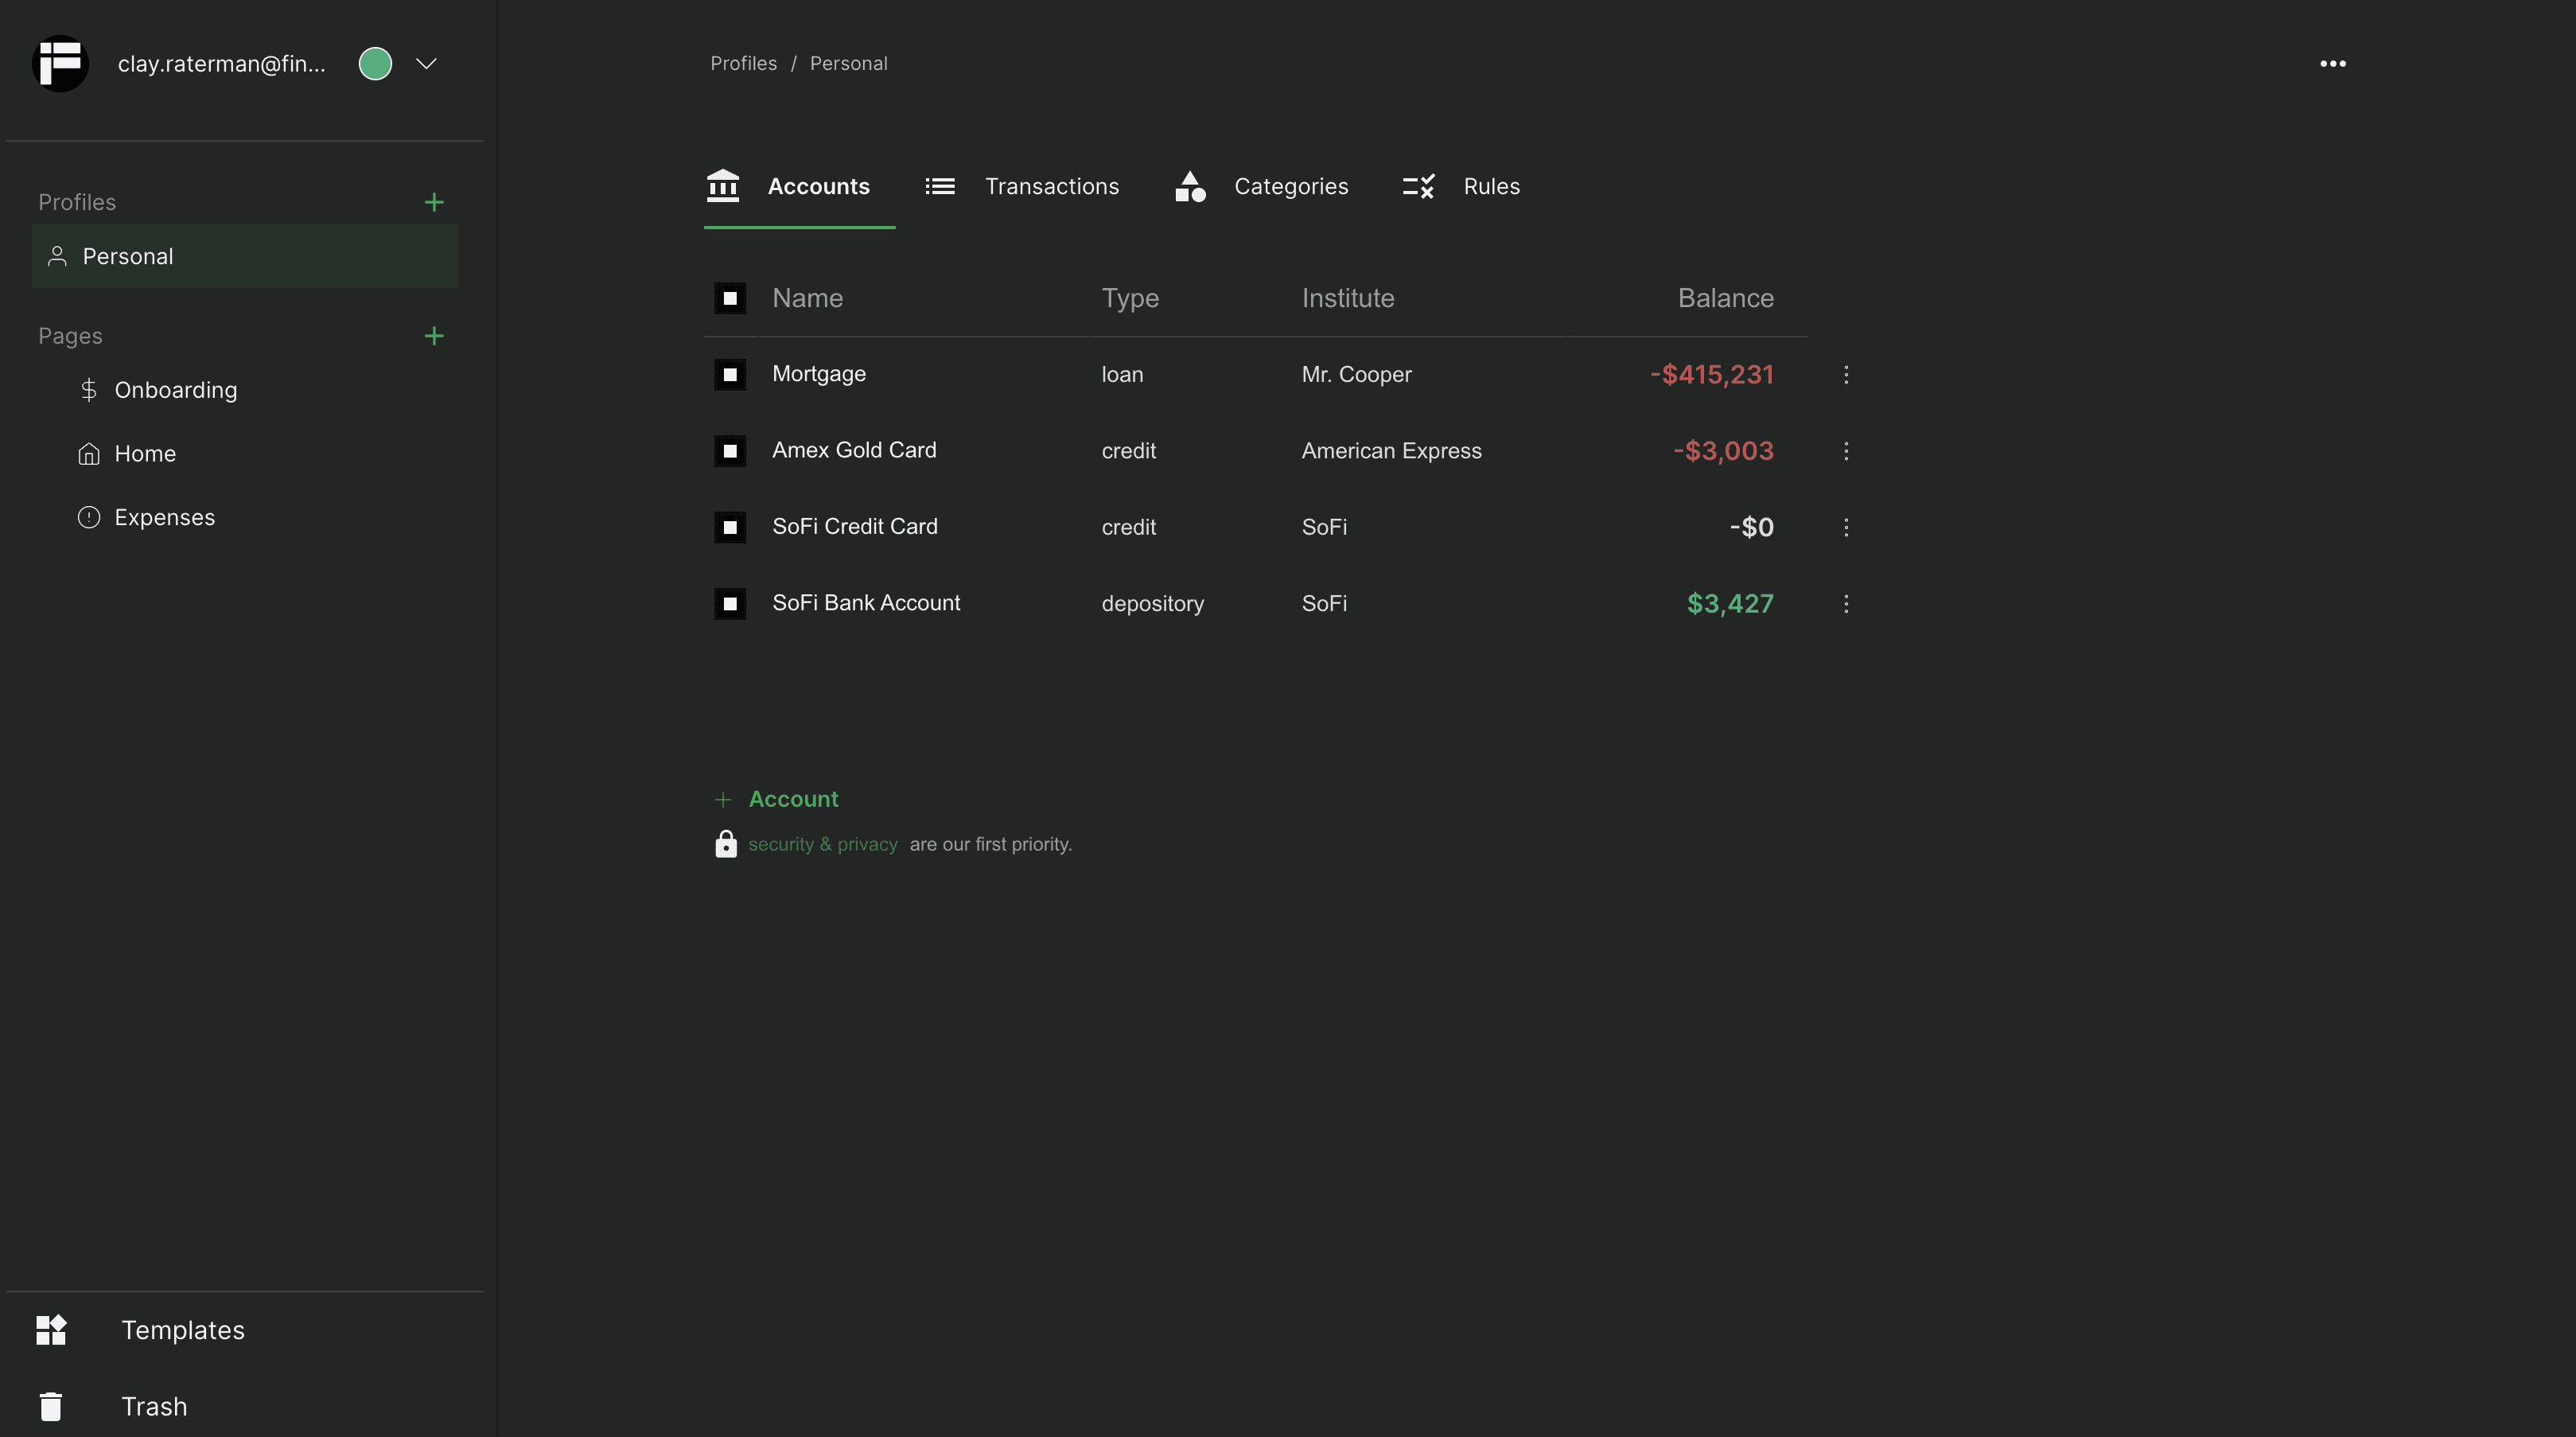Check the SoFi Bank Account row checkbox
Image resolution: width=2576 pixels, height=1437 pixels.
730,603
